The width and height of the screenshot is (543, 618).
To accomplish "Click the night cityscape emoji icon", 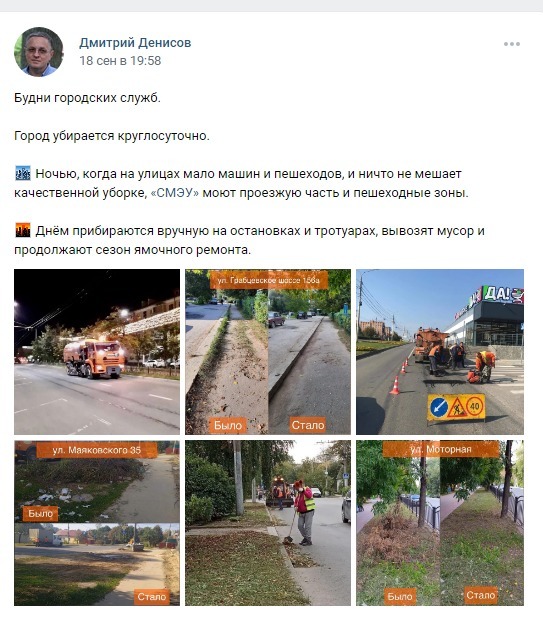I will 23,173.
